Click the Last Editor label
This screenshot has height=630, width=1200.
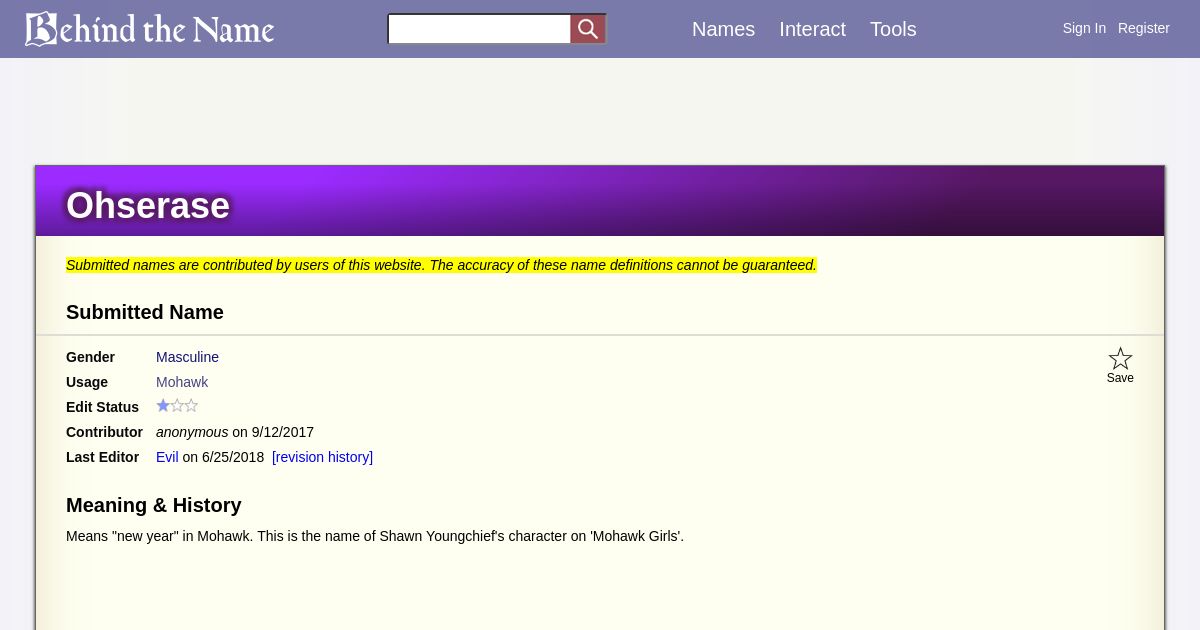[x=102, y=457]
